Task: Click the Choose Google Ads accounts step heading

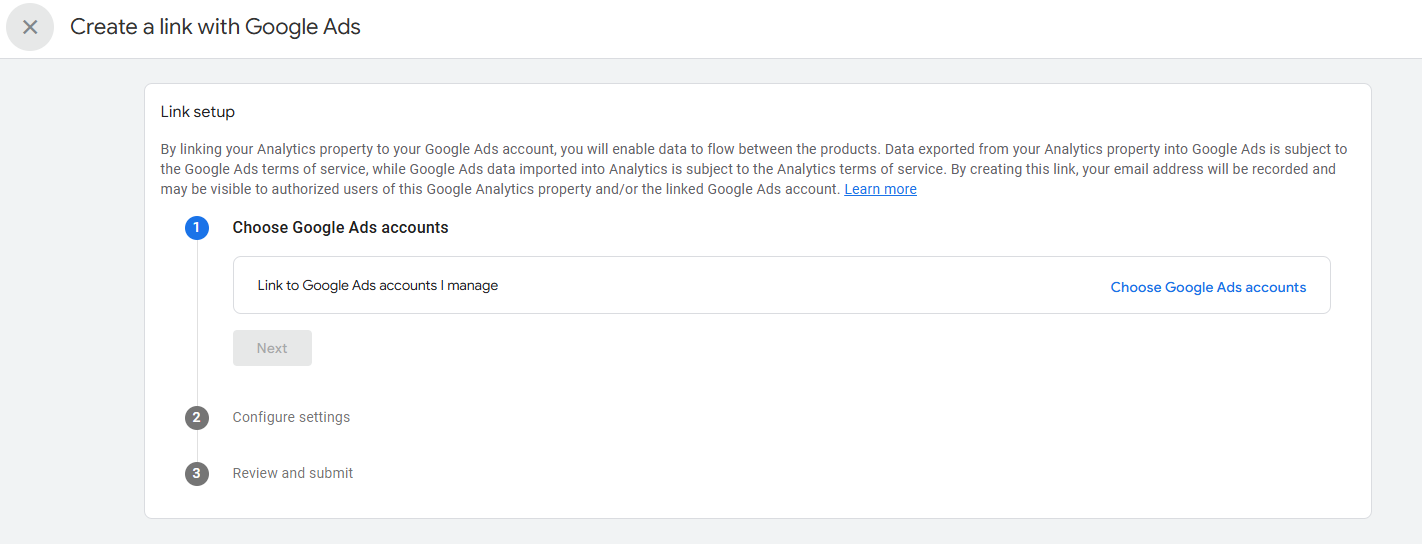Action: [x=340, y=228]
